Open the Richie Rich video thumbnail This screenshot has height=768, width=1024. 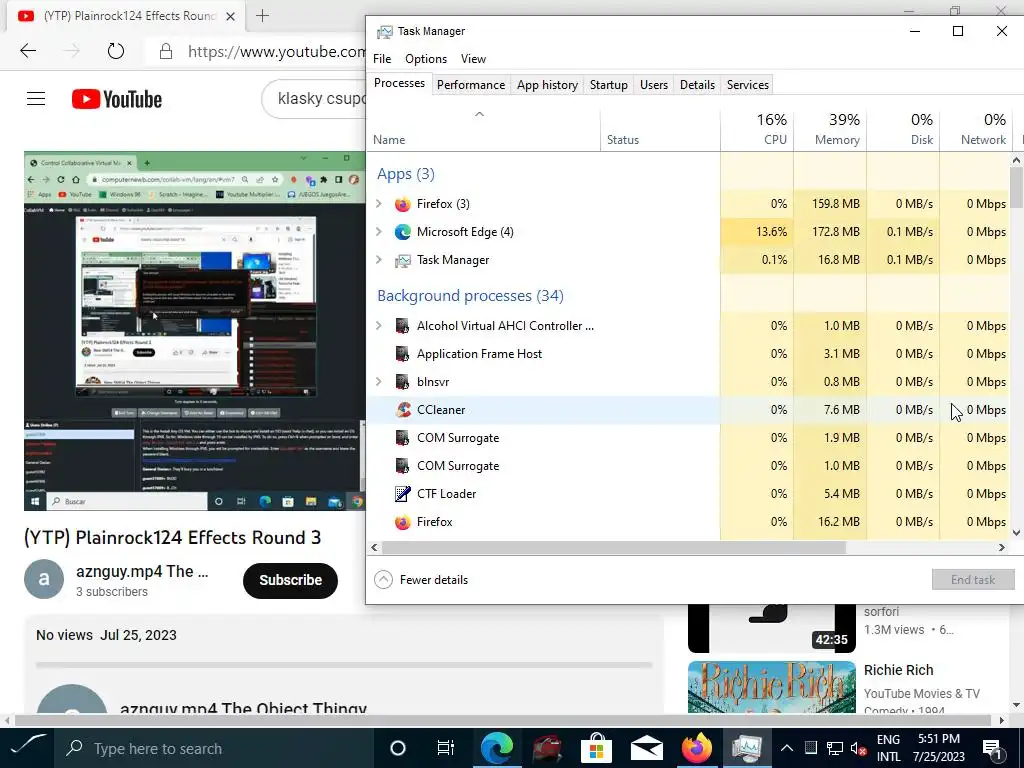[x=771, y=686]
